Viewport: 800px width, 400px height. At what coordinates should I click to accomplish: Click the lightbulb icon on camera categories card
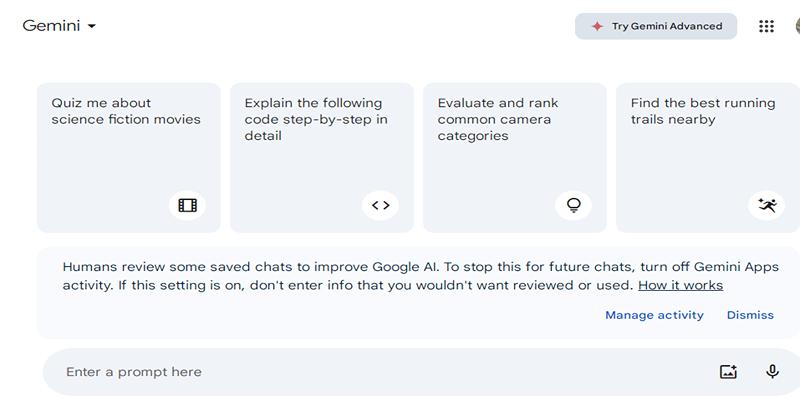573,206
